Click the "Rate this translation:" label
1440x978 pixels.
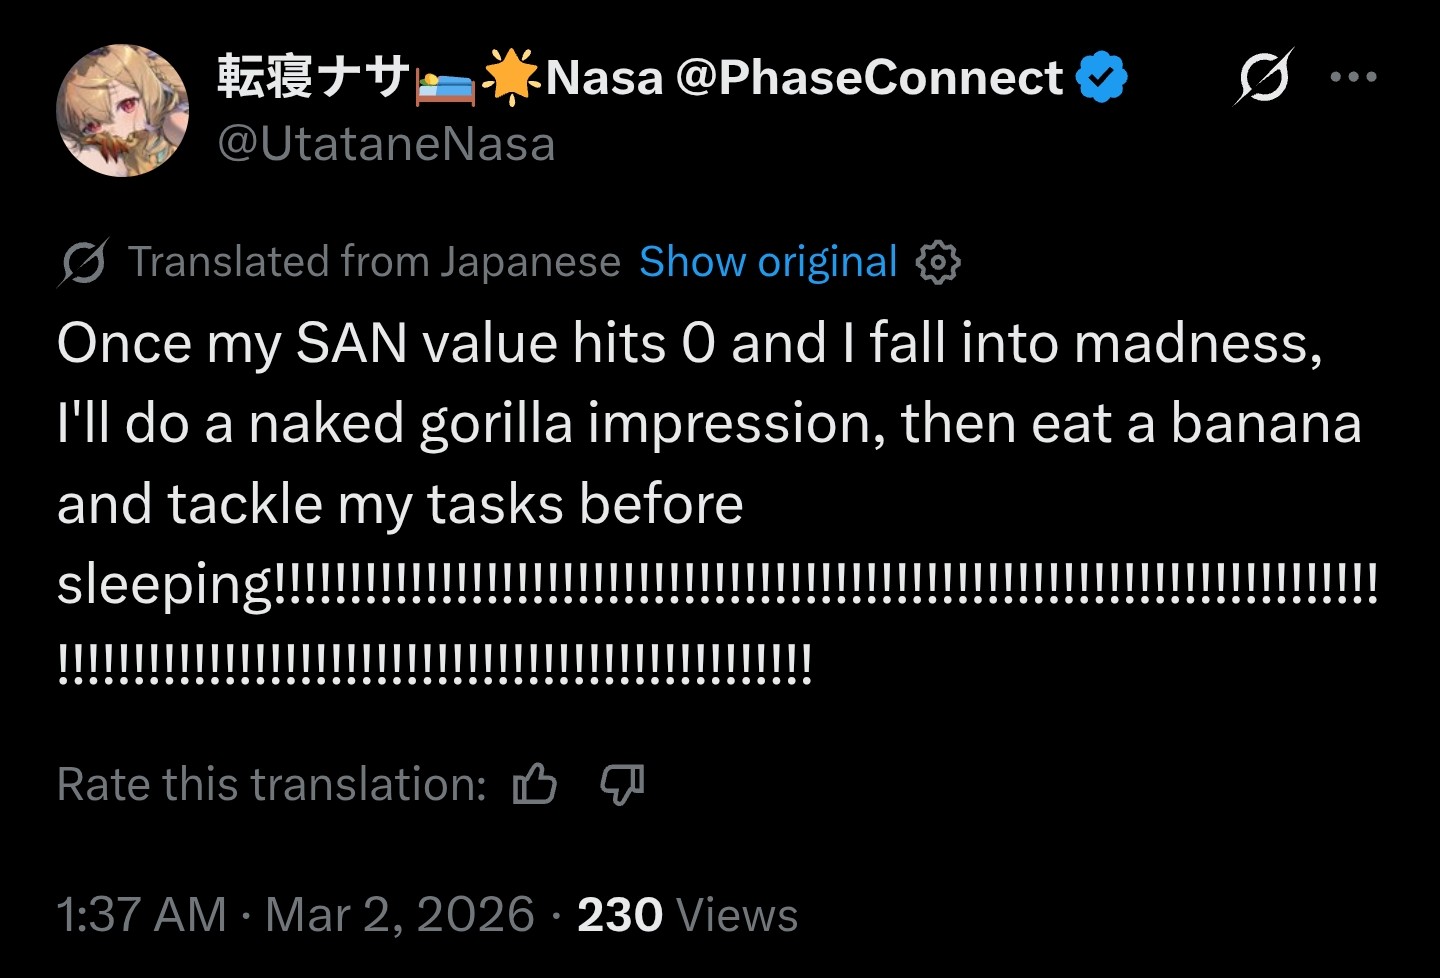click(271, 784)
